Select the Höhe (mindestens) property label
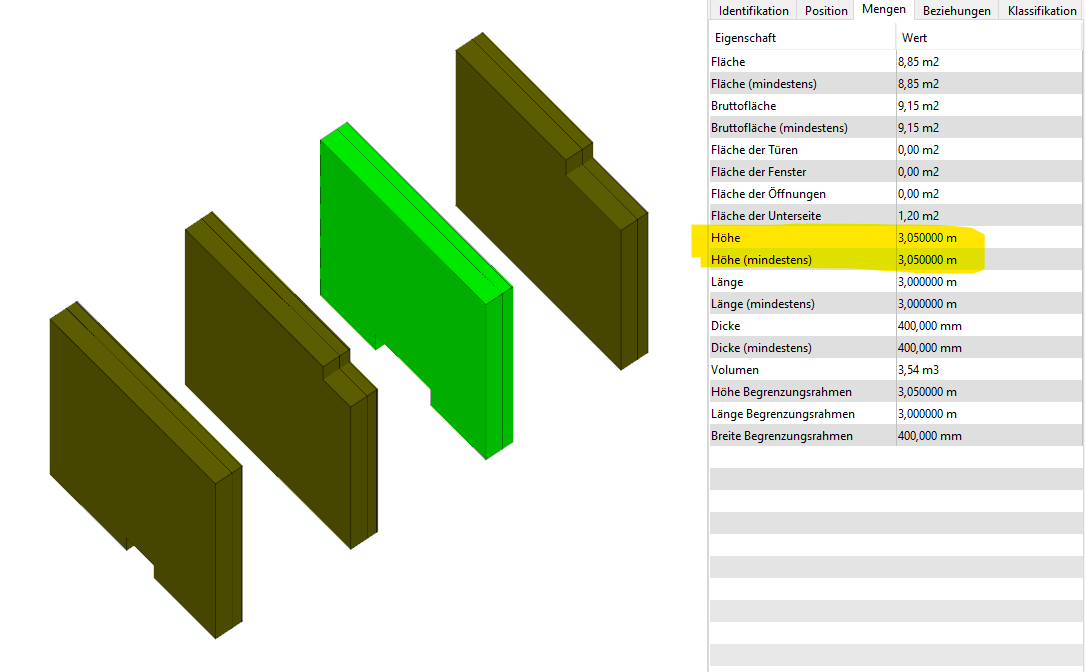 pos(760,260)
